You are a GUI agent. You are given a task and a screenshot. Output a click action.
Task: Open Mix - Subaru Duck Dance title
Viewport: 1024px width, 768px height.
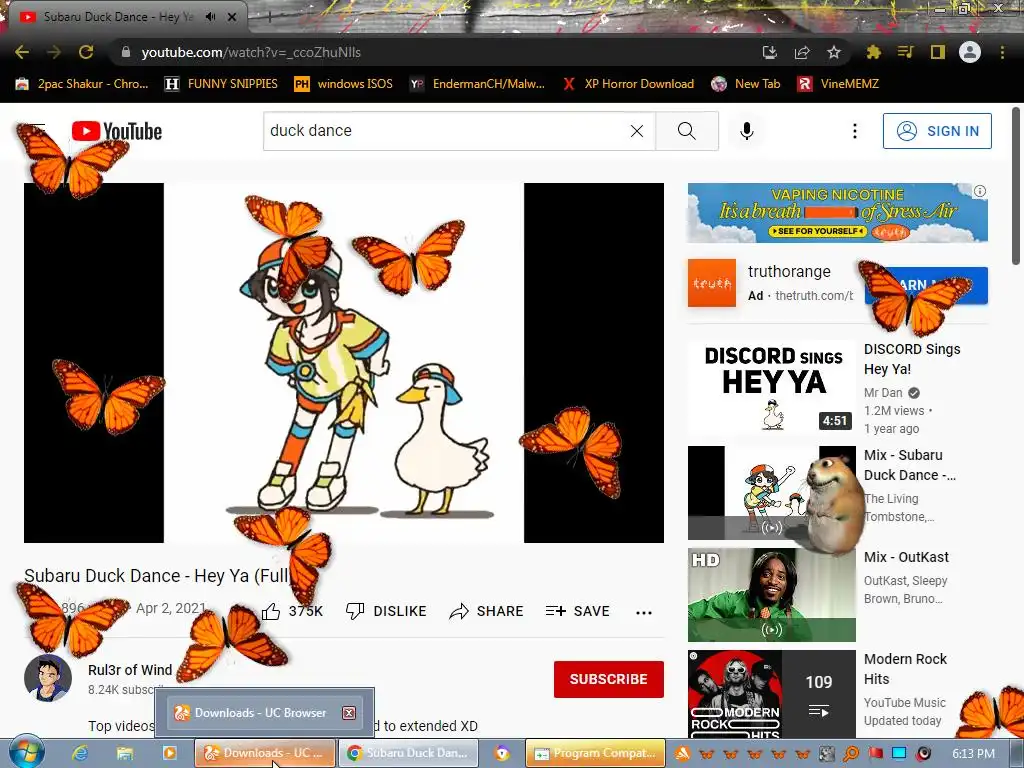[910, 465]
